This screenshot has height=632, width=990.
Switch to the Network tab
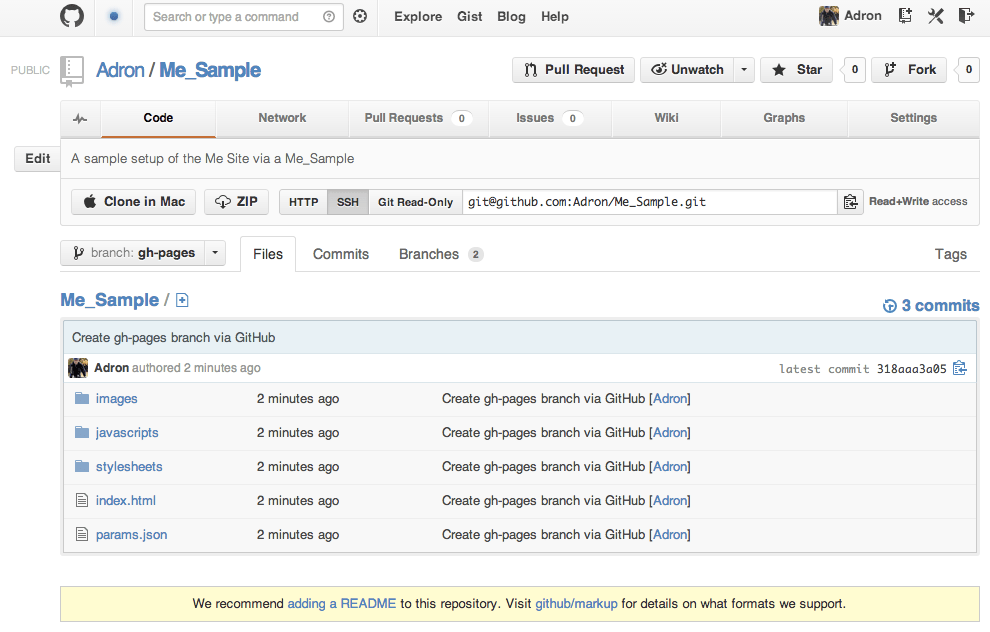click(x=282, y=118)
